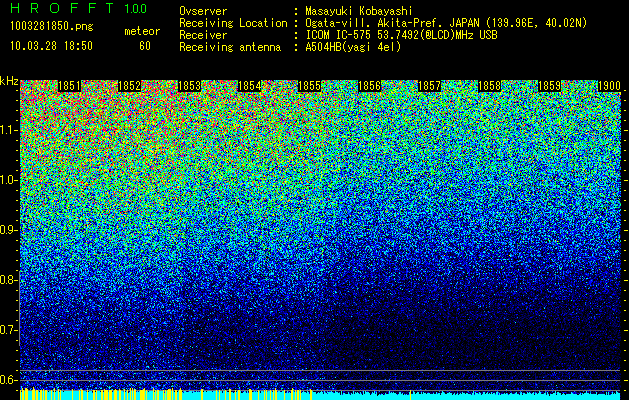Click observer name Masayuki Kobayashi
This screenshot has height=400, width=629.
[359, 11]
